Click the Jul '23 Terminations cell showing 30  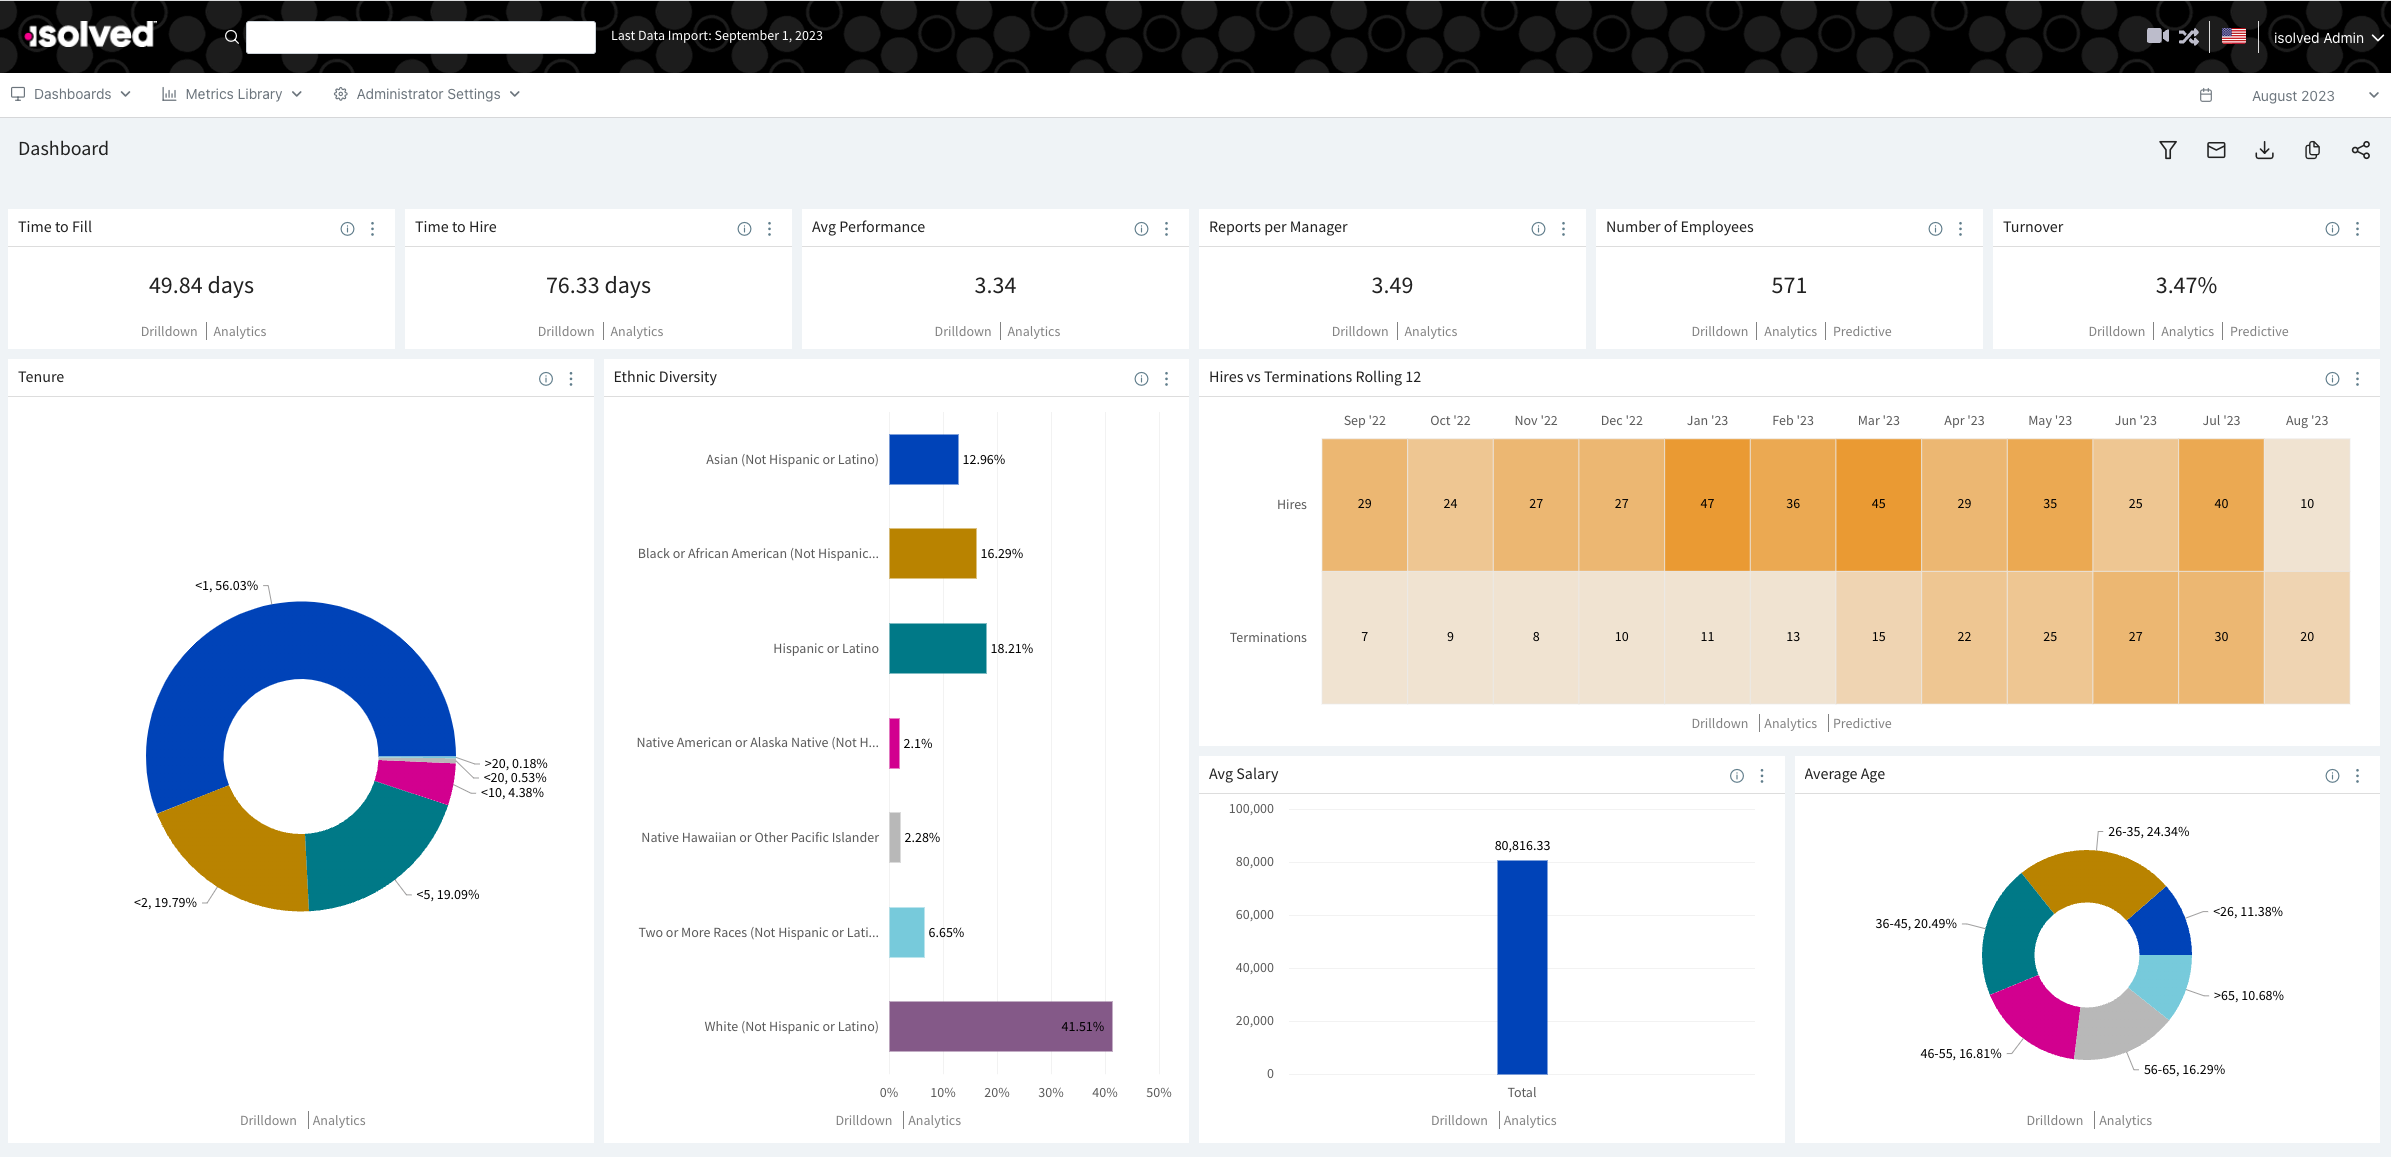click(2221, 637)
